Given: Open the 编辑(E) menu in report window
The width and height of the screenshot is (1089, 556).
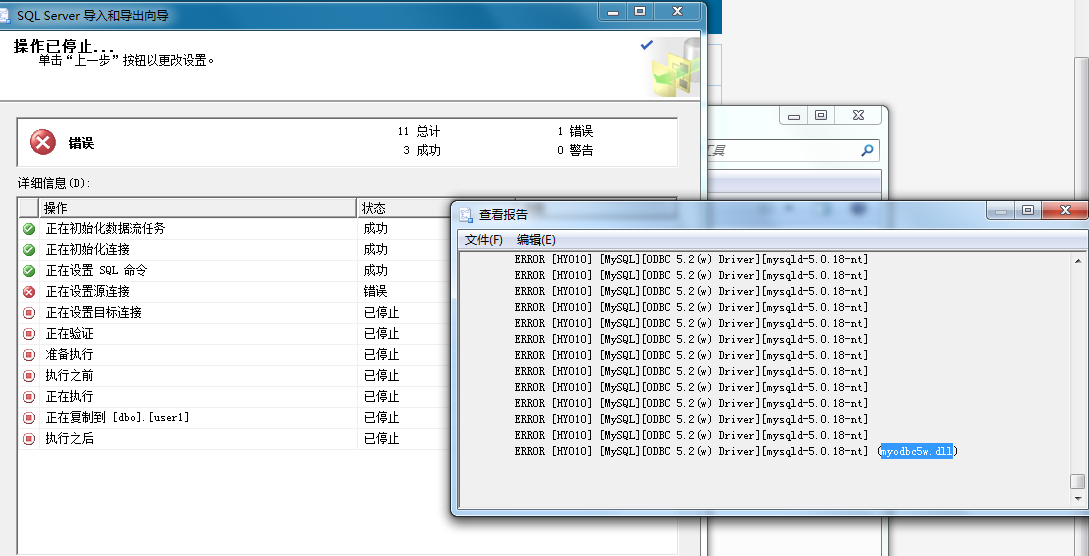Looking at the screenshot, I should click(x=536, y=239).
